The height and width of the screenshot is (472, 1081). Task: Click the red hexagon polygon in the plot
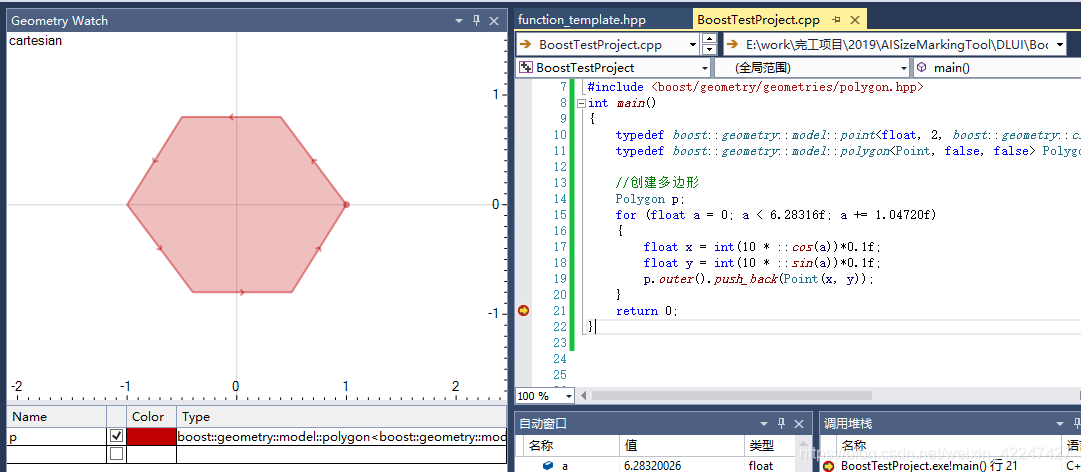point(236,205)
